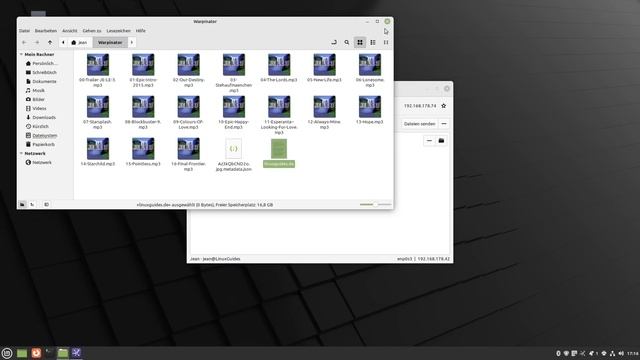Screen dimensions: 640x360
Task: Open the Hilfe menu
Action: [140, 31]
